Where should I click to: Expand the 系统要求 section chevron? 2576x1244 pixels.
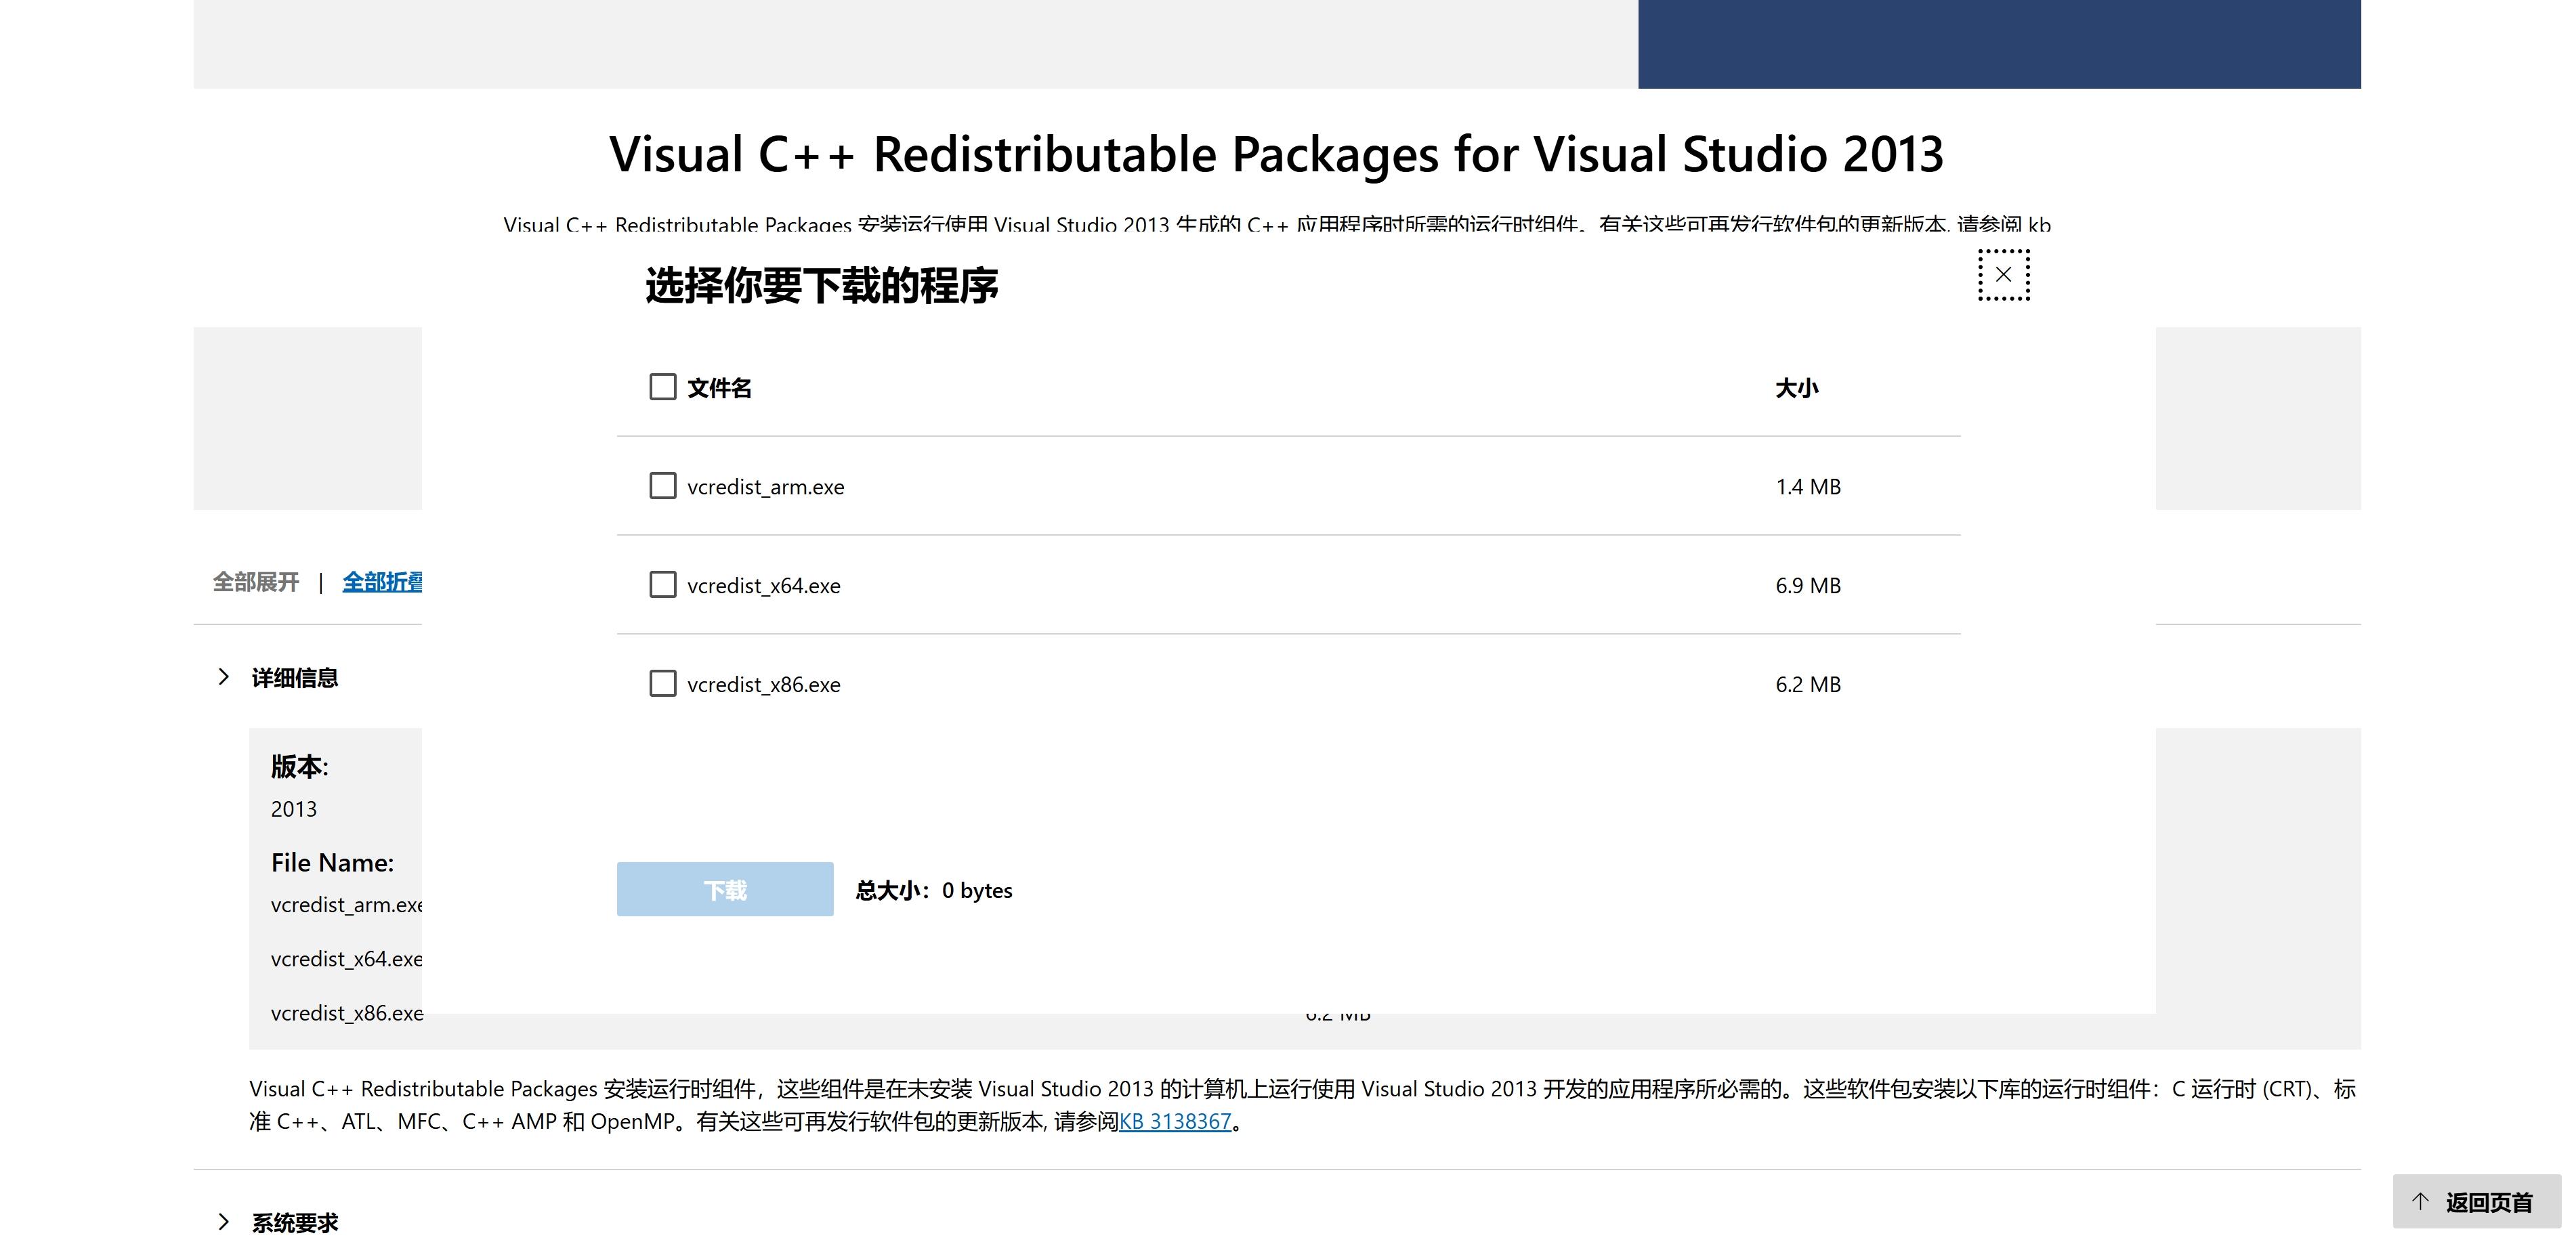223,1222
